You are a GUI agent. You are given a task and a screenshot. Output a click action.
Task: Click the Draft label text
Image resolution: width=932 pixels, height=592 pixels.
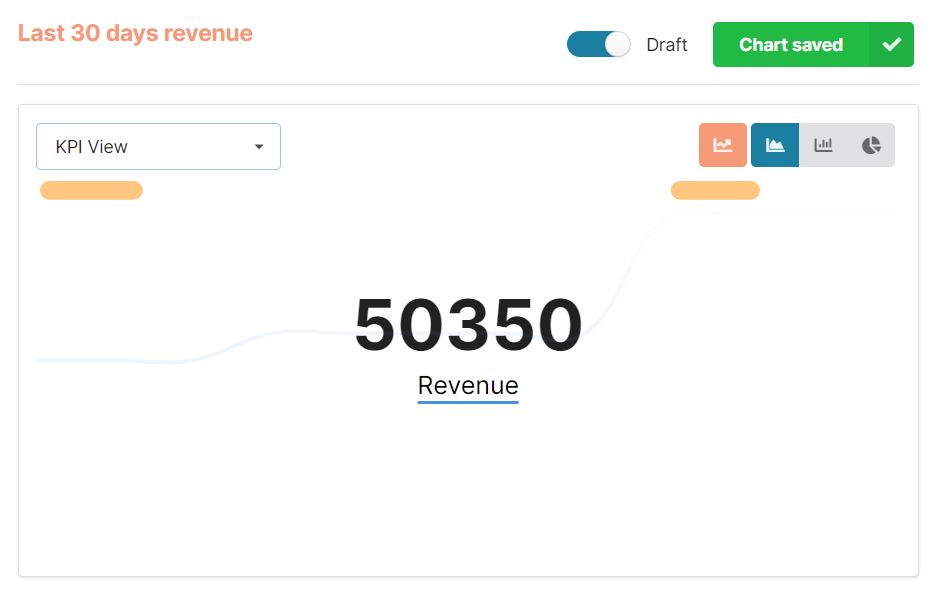667,45
